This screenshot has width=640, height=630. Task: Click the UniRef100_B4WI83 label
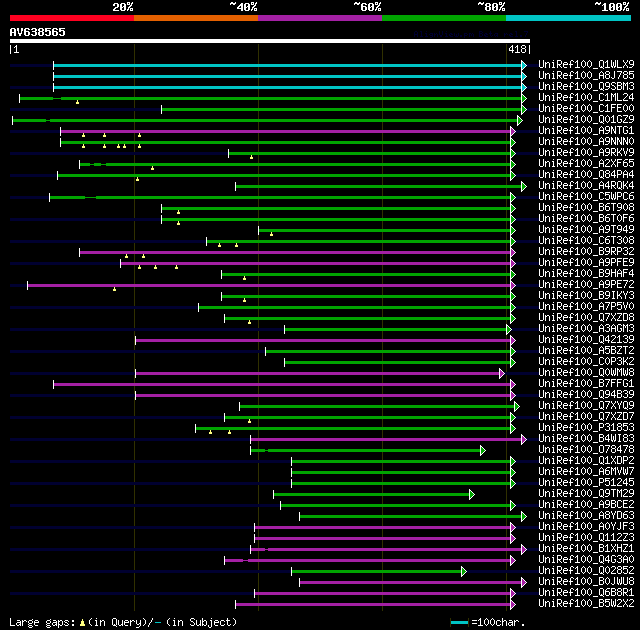point(586,439)
